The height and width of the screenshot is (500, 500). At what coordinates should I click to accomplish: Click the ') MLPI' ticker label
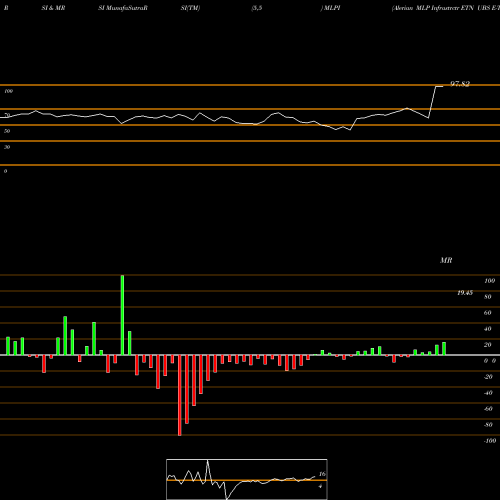click(x=330, y=8)
